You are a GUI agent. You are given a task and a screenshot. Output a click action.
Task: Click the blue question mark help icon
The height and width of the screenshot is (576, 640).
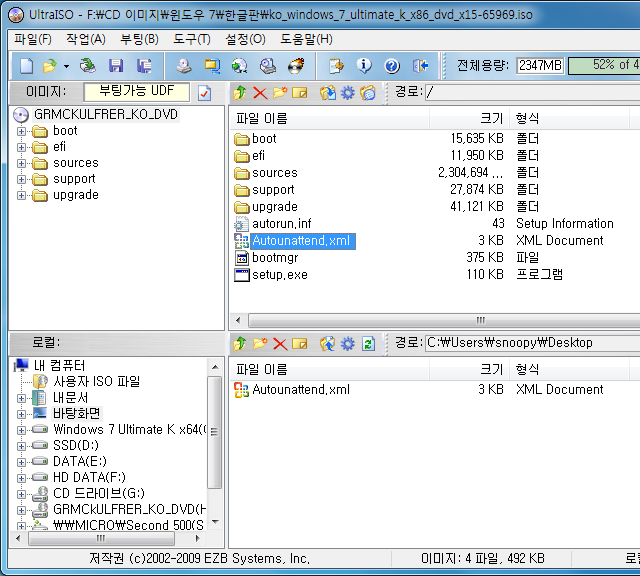click(x=392, y=65)
